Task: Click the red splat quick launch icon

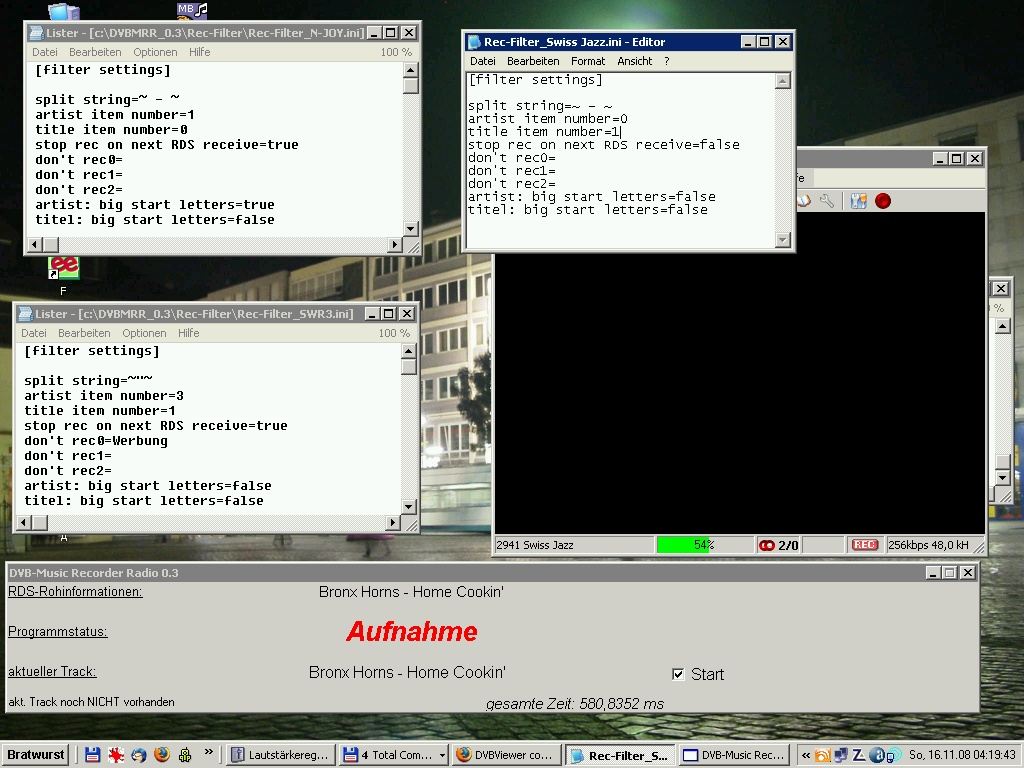Action: (115, 755)
